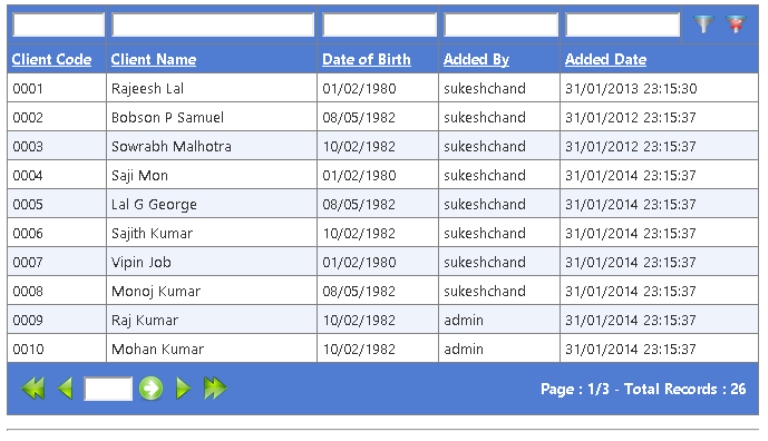Select the Rajeesh Lal row

point(383,88)
